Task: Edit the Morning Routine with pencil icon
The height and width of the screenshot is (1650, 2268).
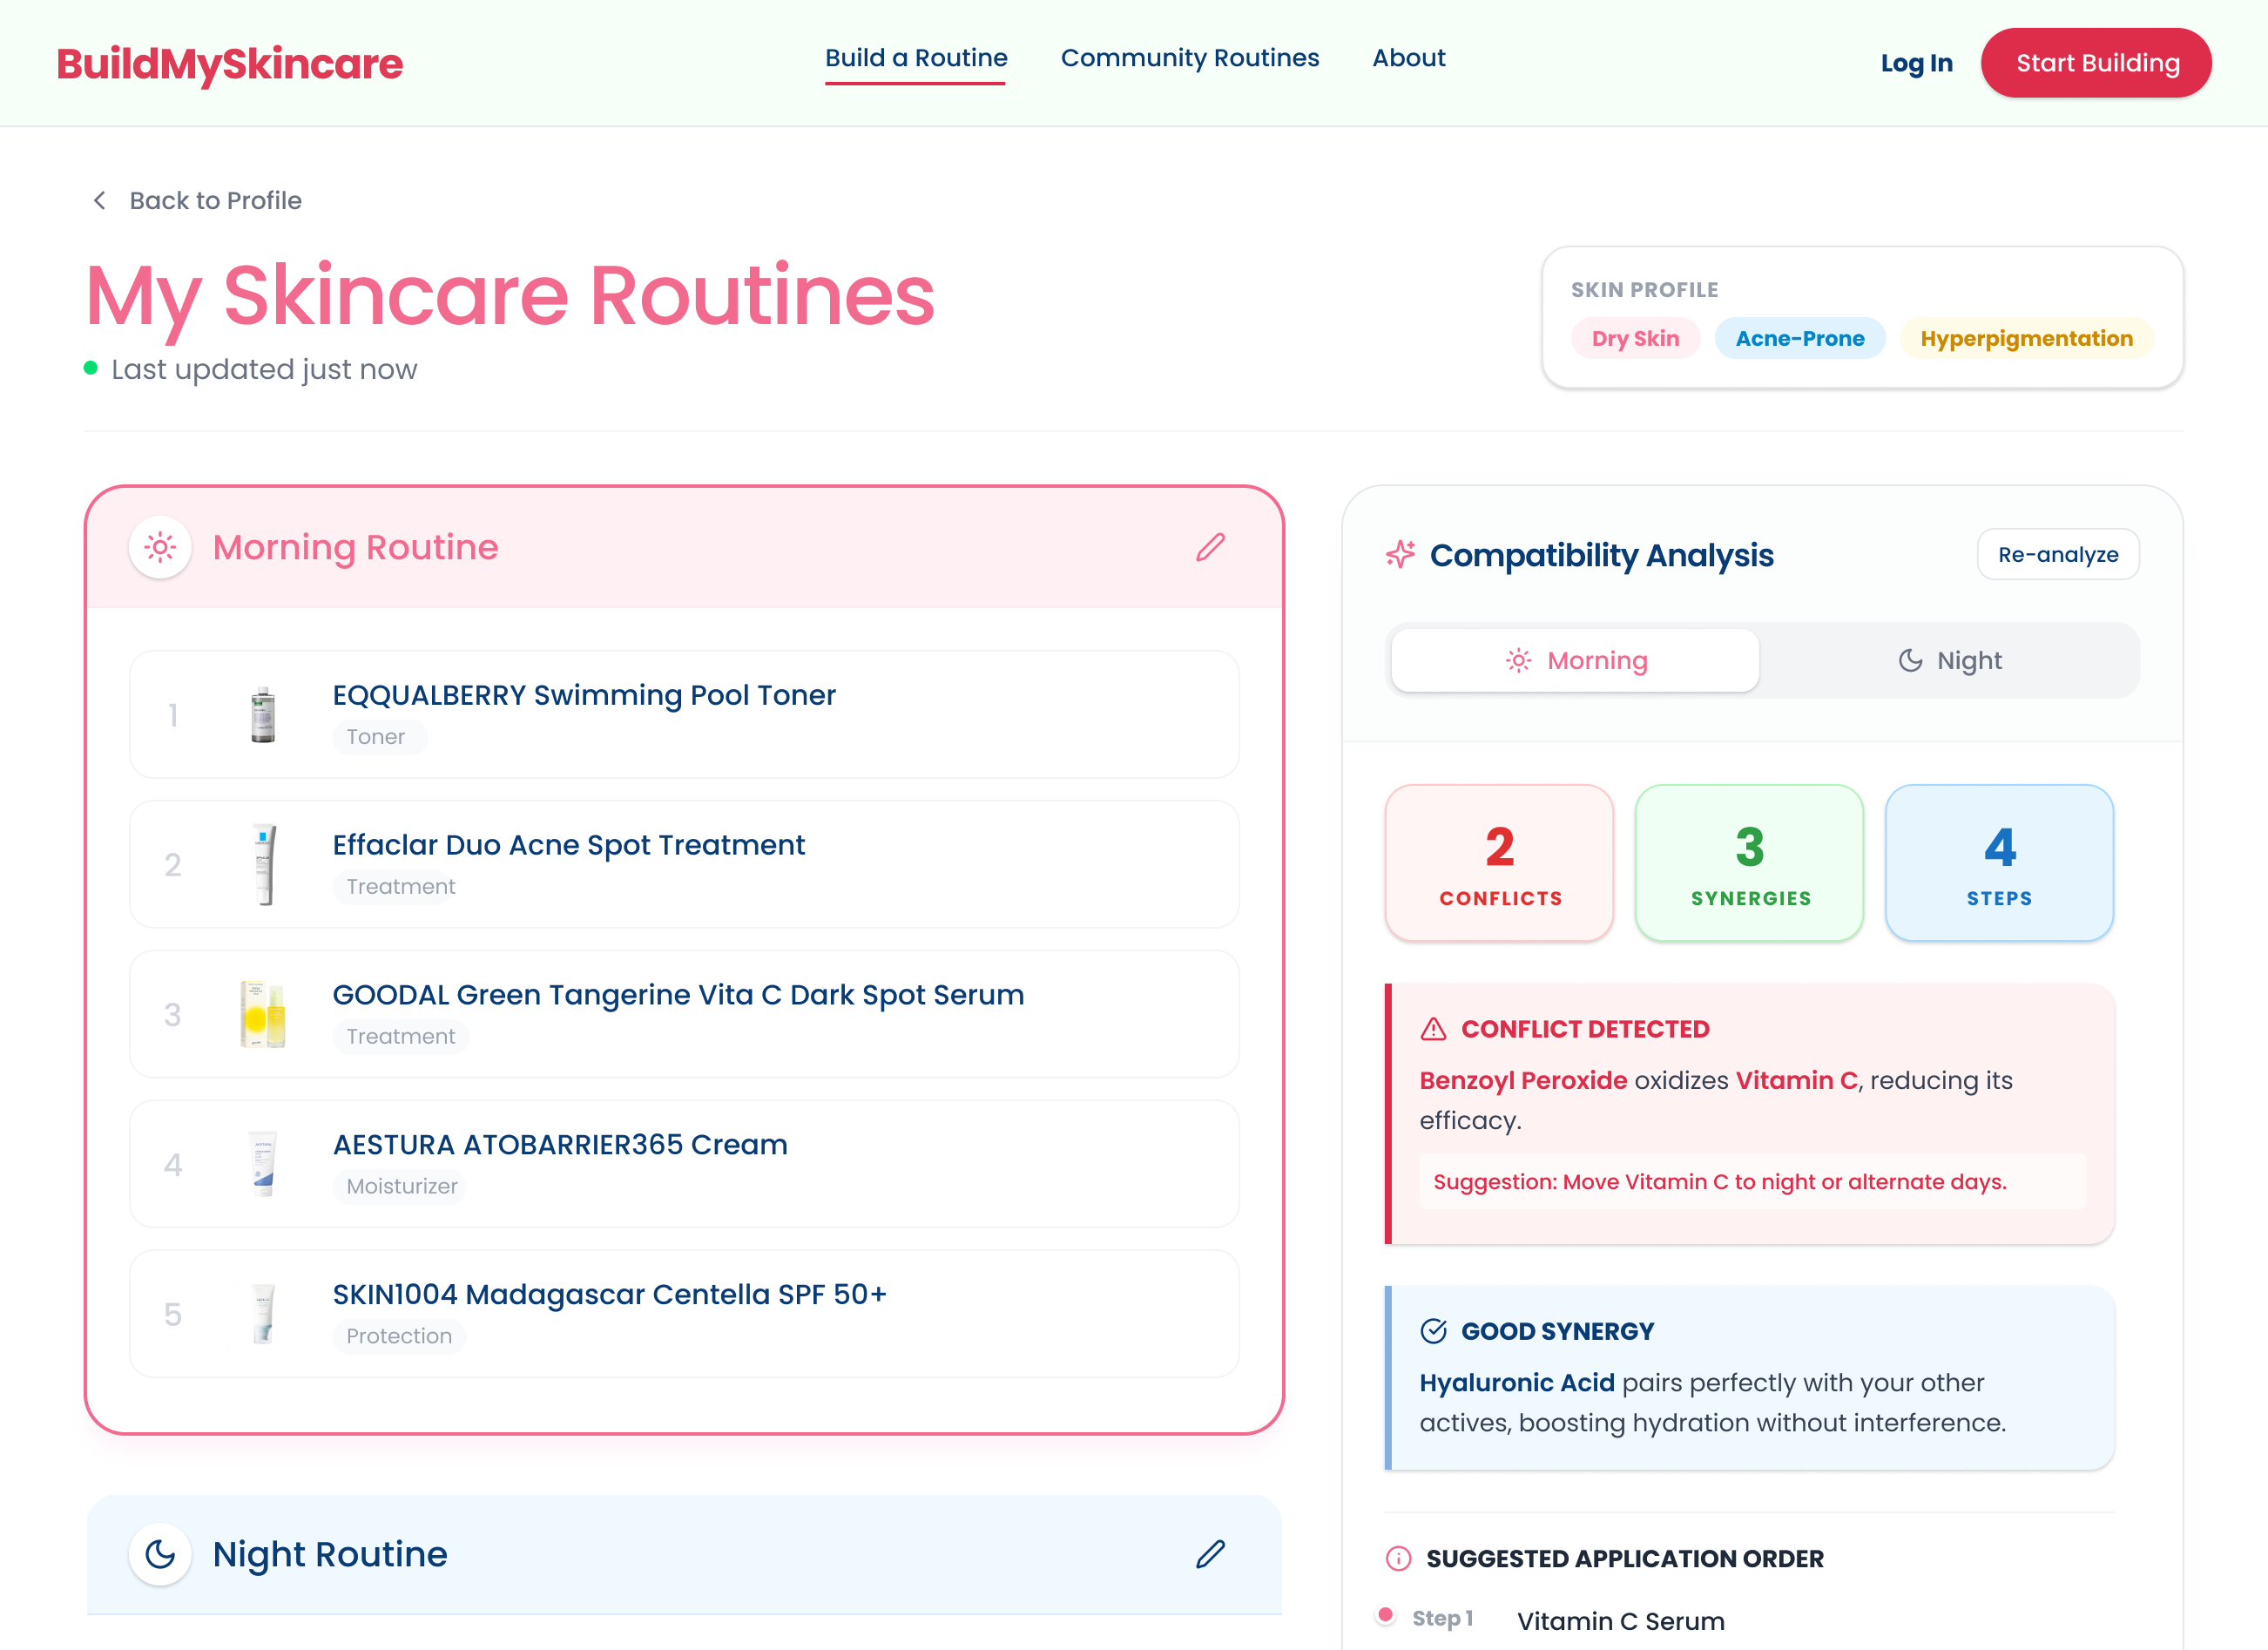Action: [x=1210, y=547]
